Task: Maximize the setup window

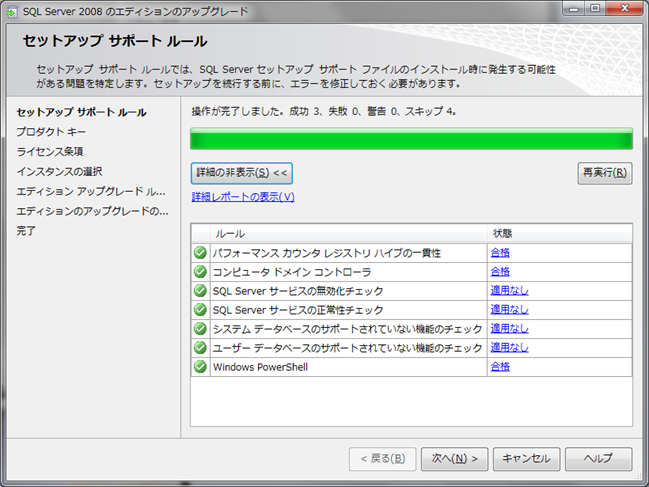Action: pyautogui.click(x=595, y=9)
